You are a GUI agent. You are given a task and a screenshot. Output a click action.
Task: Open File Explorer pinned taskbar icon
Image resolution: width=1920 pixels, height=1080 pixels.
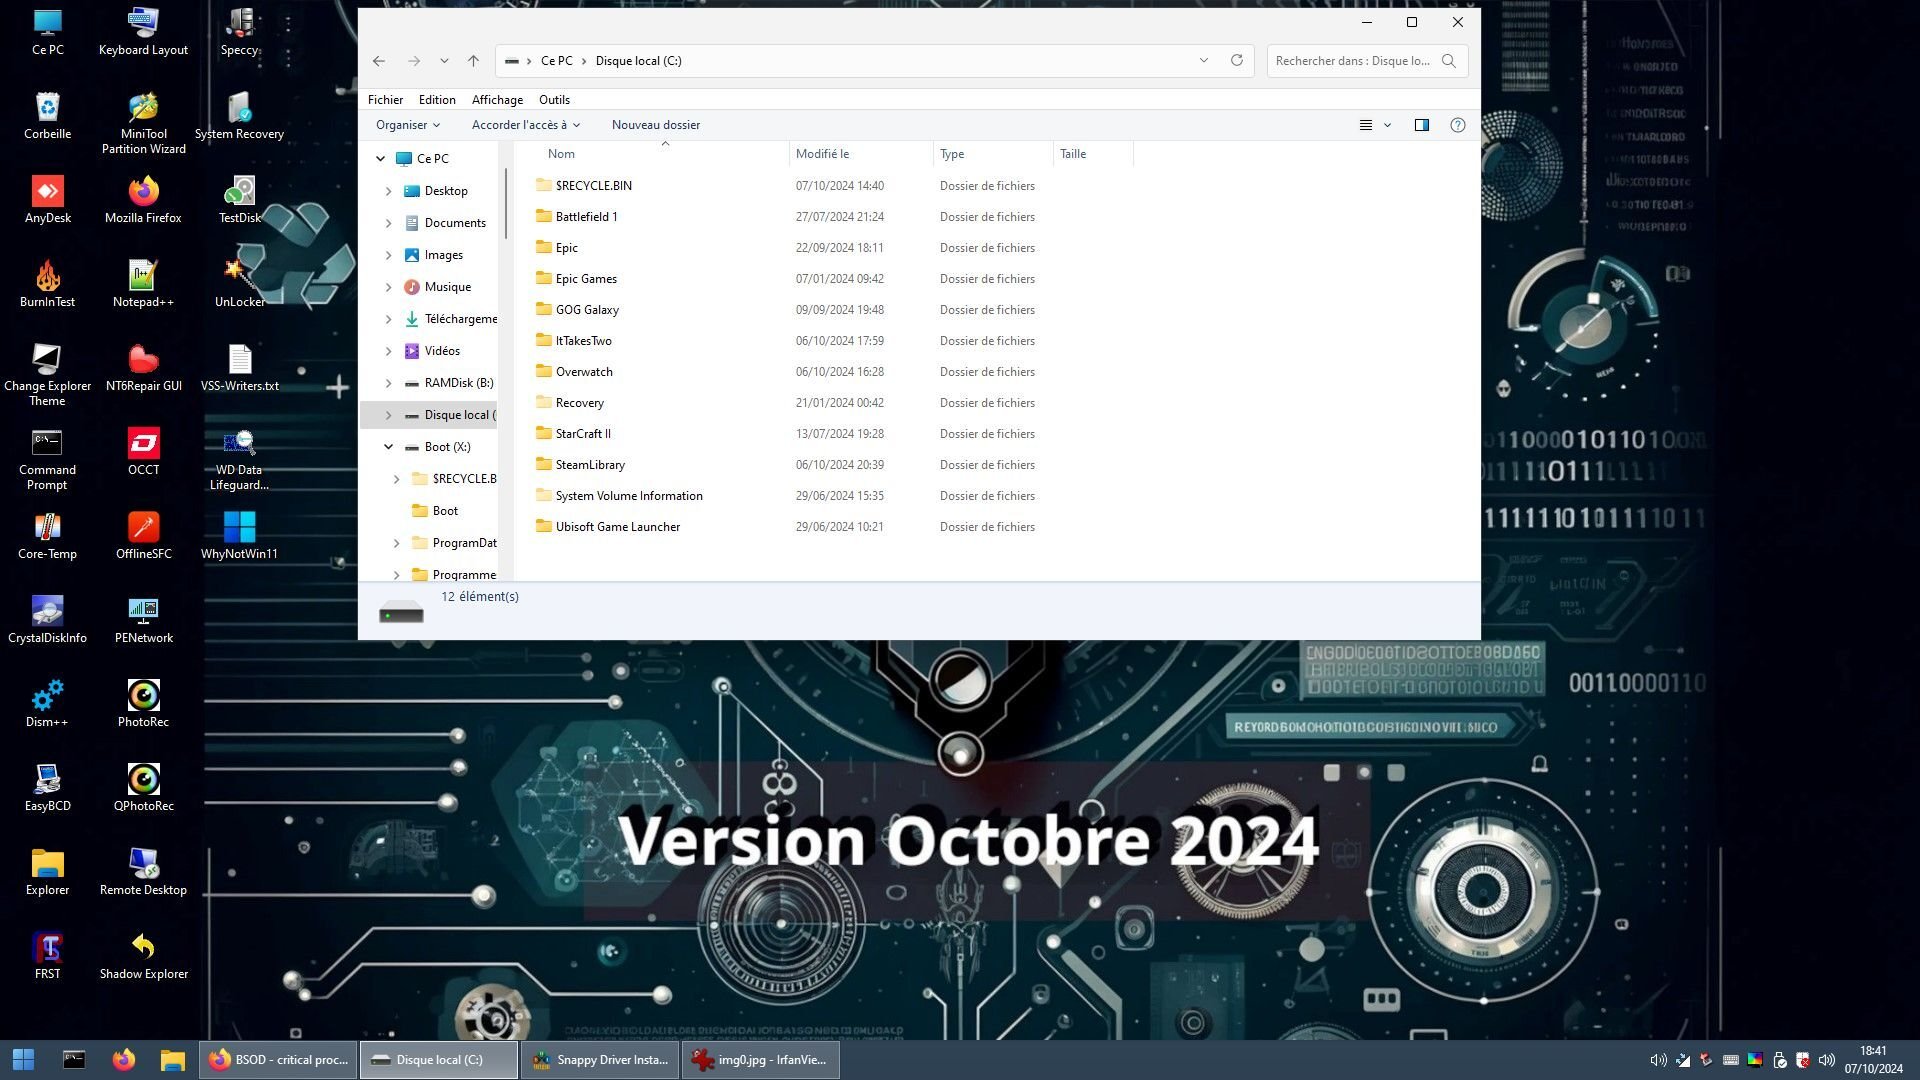point(173,1060)
